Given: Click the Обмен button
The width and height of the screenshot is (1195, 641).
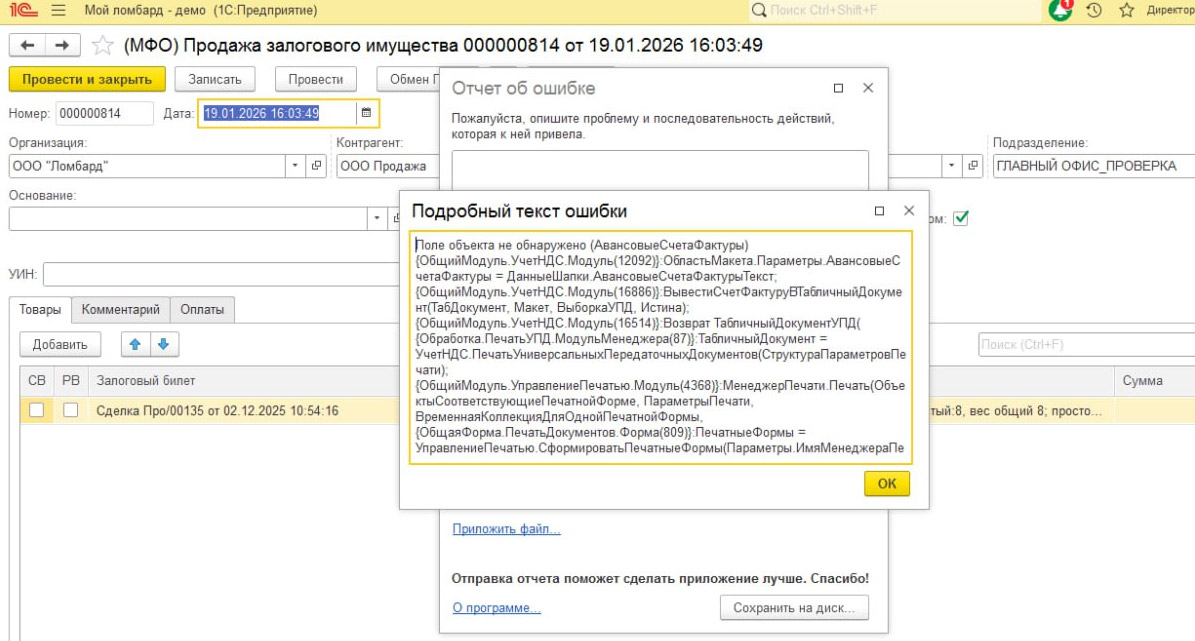Looking at the screenshot, I should coord(408,79).
